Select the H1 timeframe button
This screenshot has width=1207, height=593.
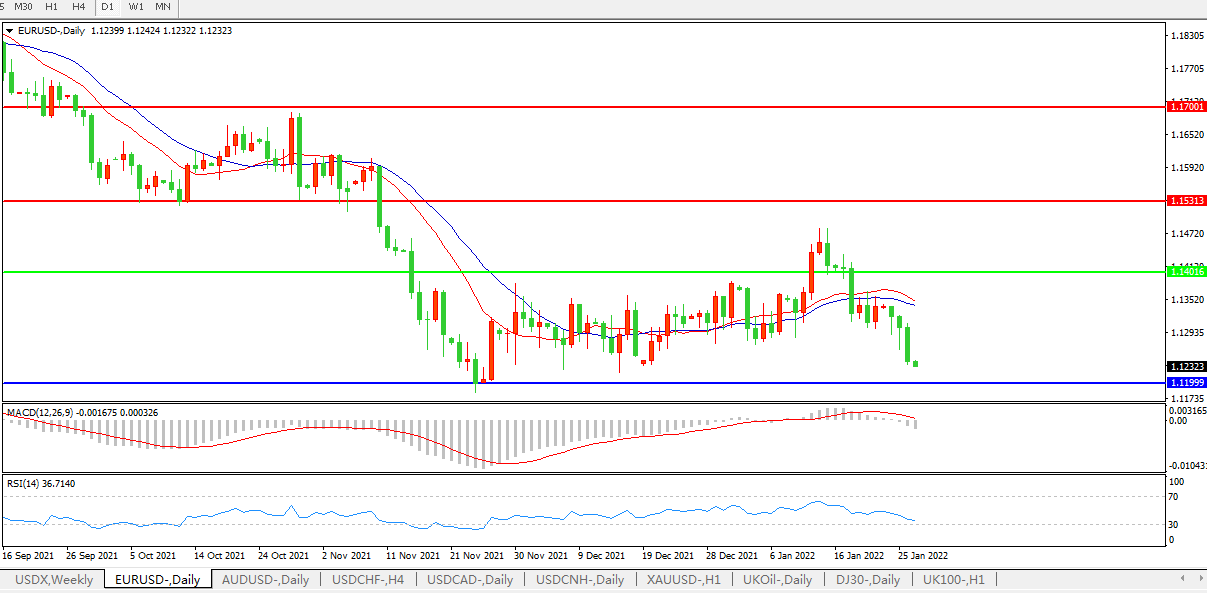(51, 7)
